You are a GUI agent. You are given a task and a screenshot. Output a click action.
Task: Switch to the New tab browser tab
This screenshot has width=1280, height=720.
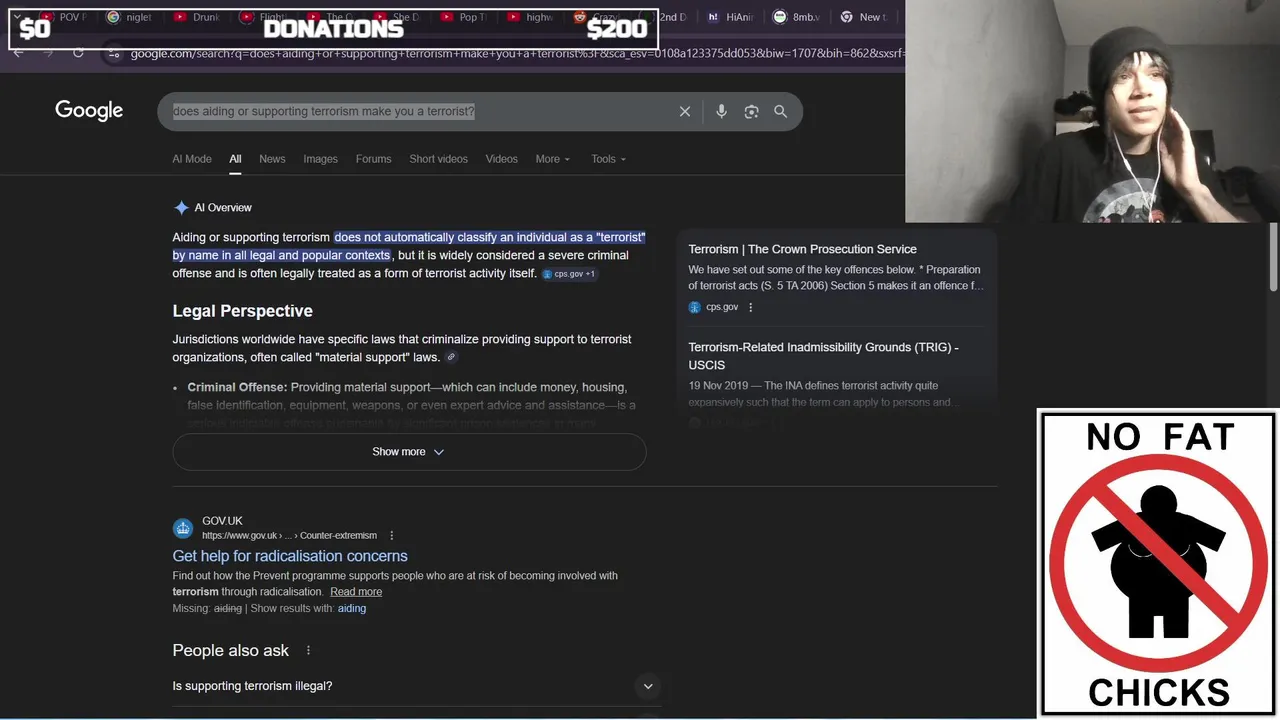coord(862,17)
